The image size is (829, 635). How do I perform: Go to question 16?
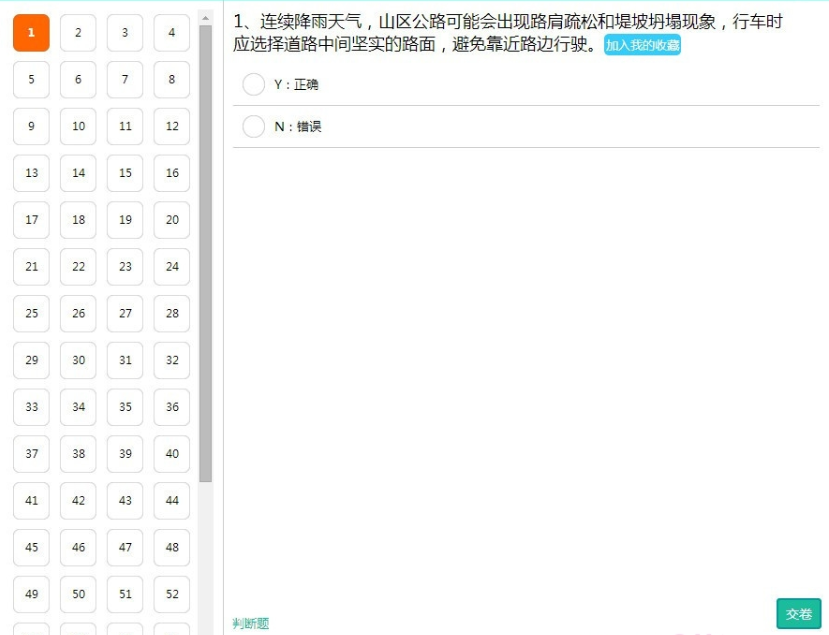click(x=171, y=173)
